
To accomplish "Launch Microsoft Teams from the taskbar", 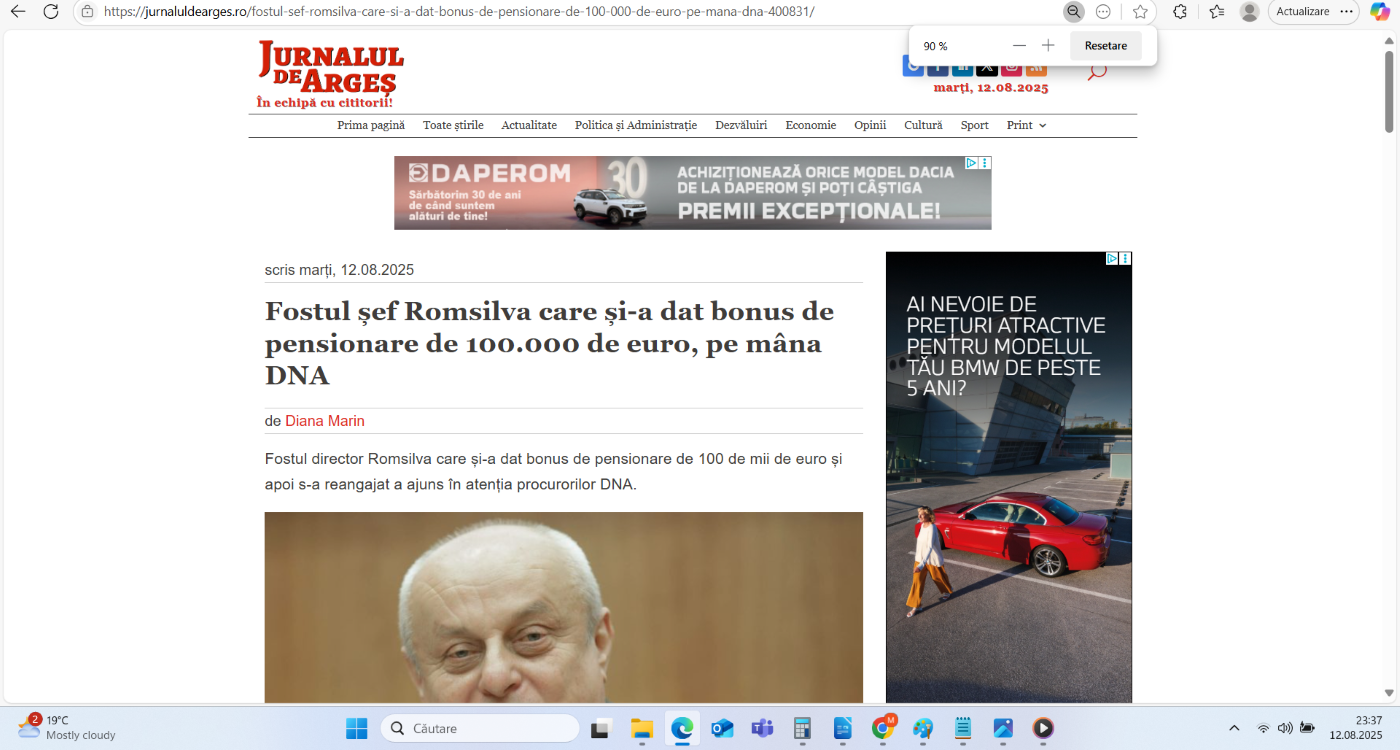I will click(762, 728).
